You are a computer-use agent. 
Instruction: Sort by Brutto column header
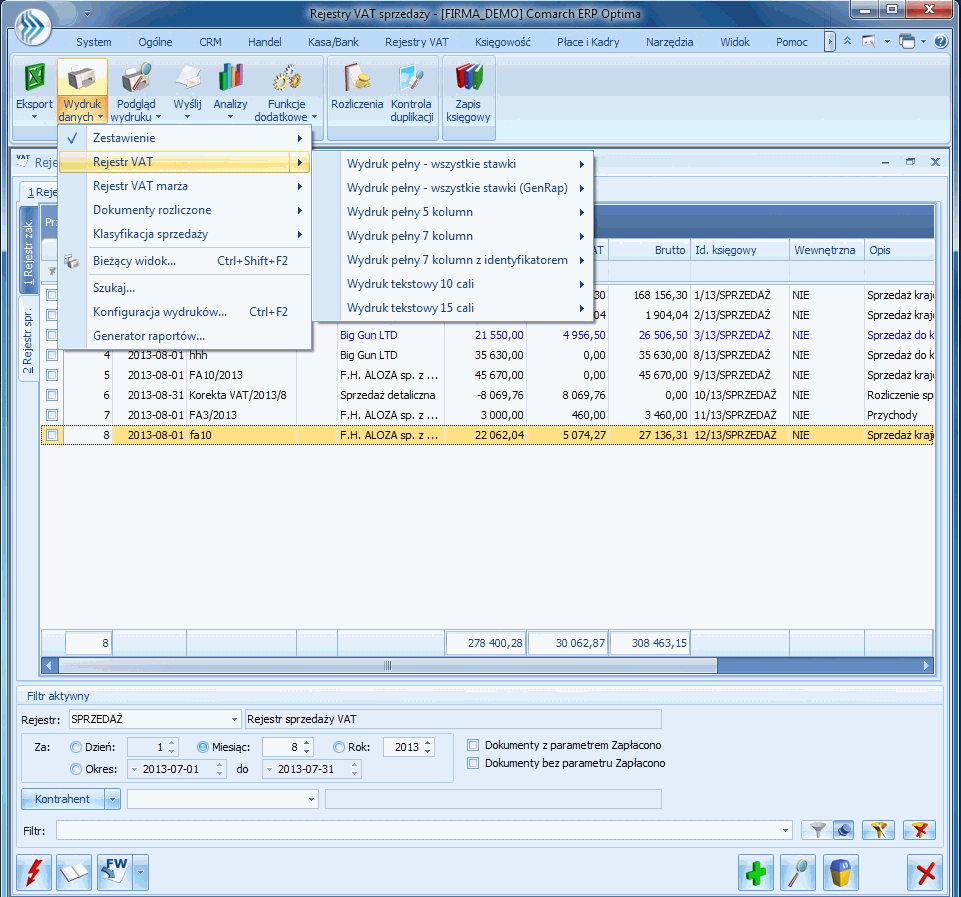[649, 250]
